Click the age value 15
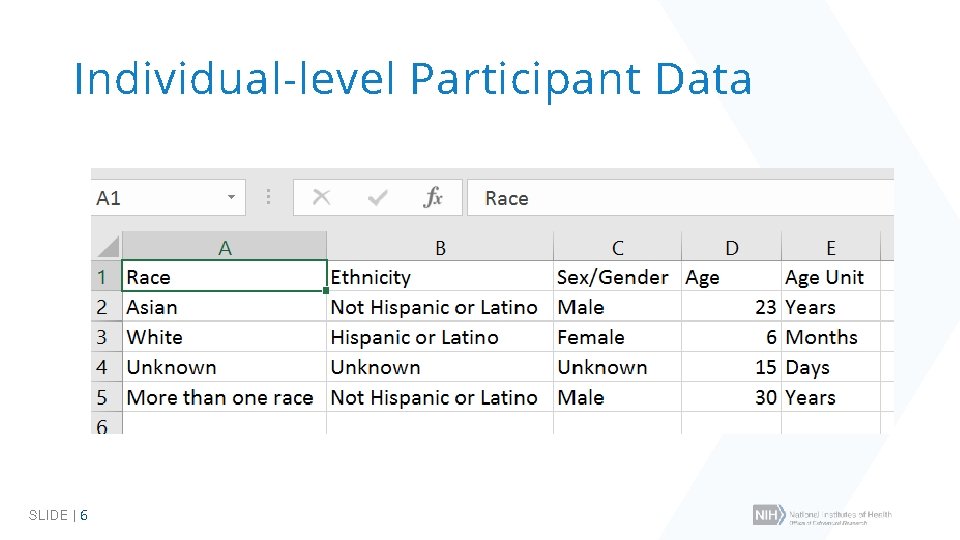This screenshot has height=540, width=960. coord(732,367)
